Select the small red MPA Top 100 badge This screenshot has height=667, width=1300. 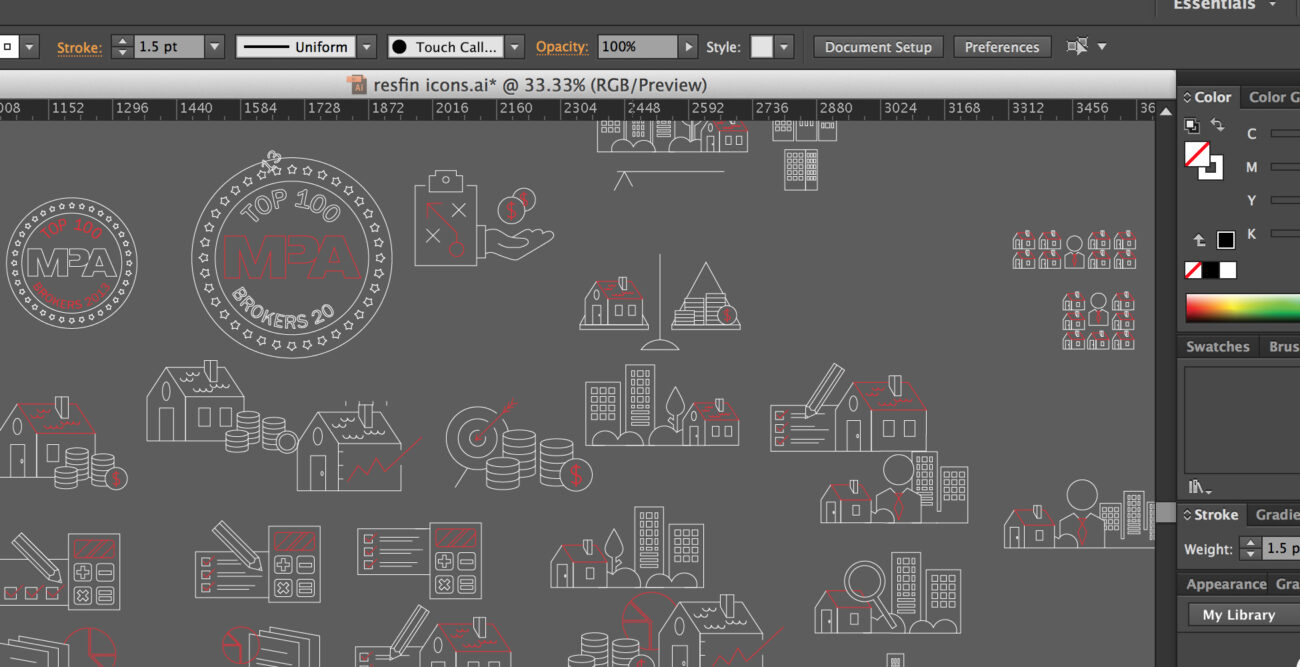(x=71, y=264)
